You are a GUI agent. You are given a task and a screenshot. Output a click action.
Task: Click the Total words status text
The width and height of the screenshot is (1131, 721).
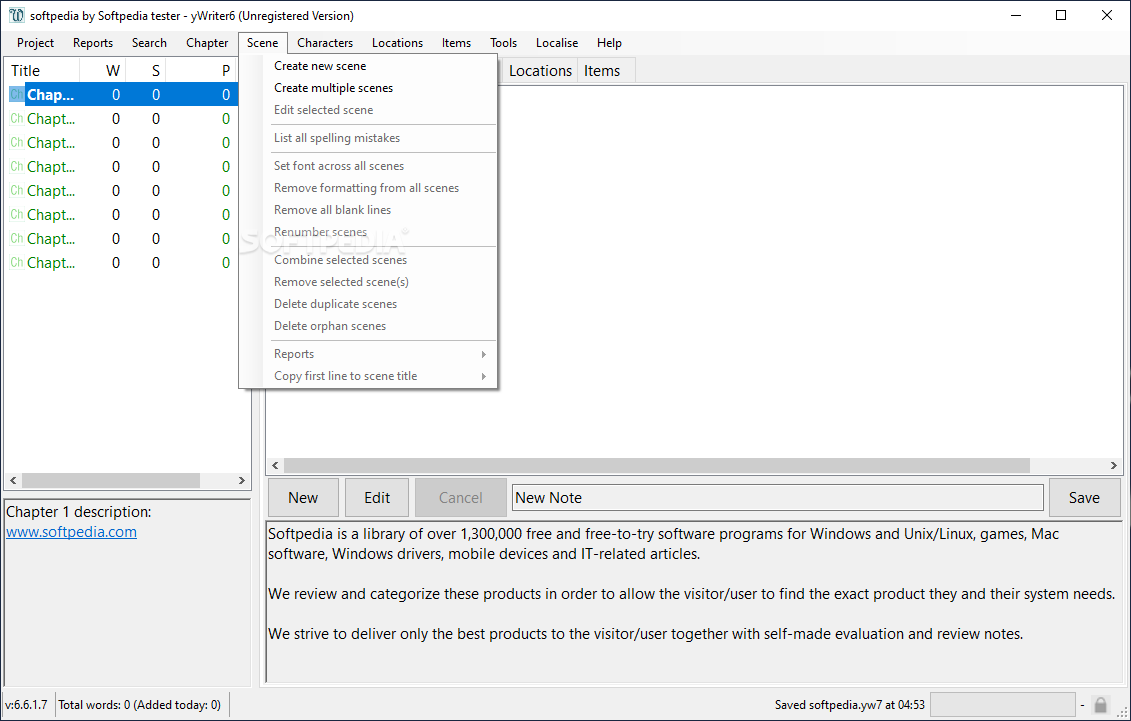140,704
